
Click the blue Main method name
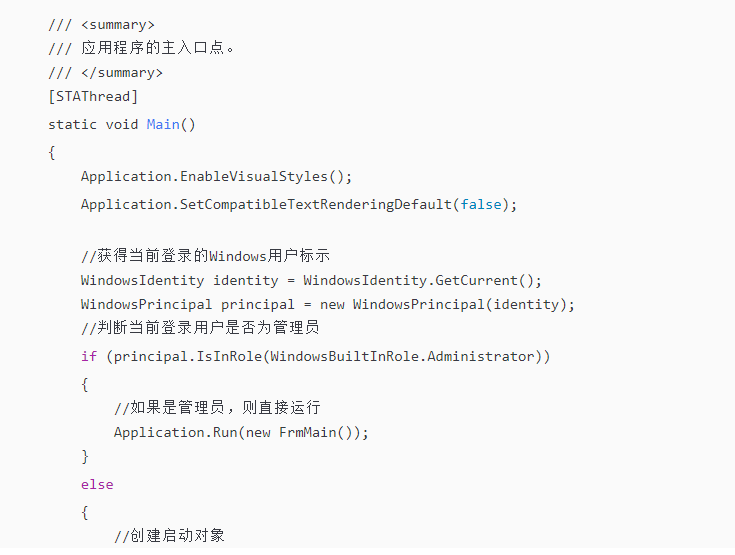(163, 124)
